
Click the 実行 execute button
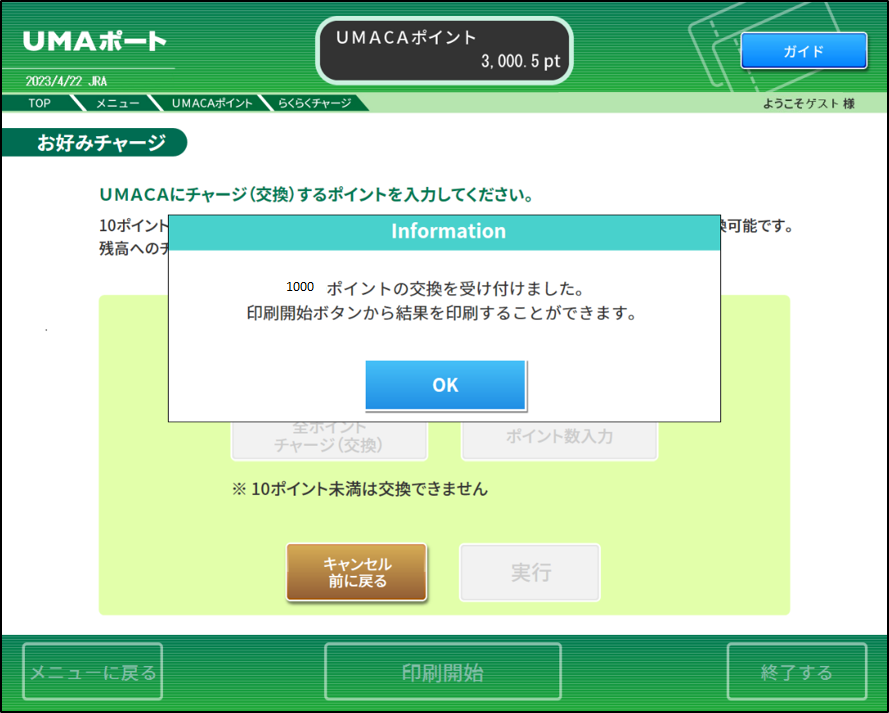(x=530, y=573)
